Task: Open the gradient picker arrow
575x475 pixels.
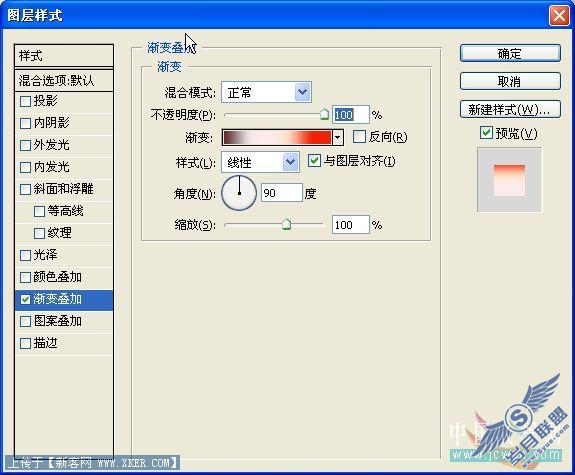Action: click(337, 138)
